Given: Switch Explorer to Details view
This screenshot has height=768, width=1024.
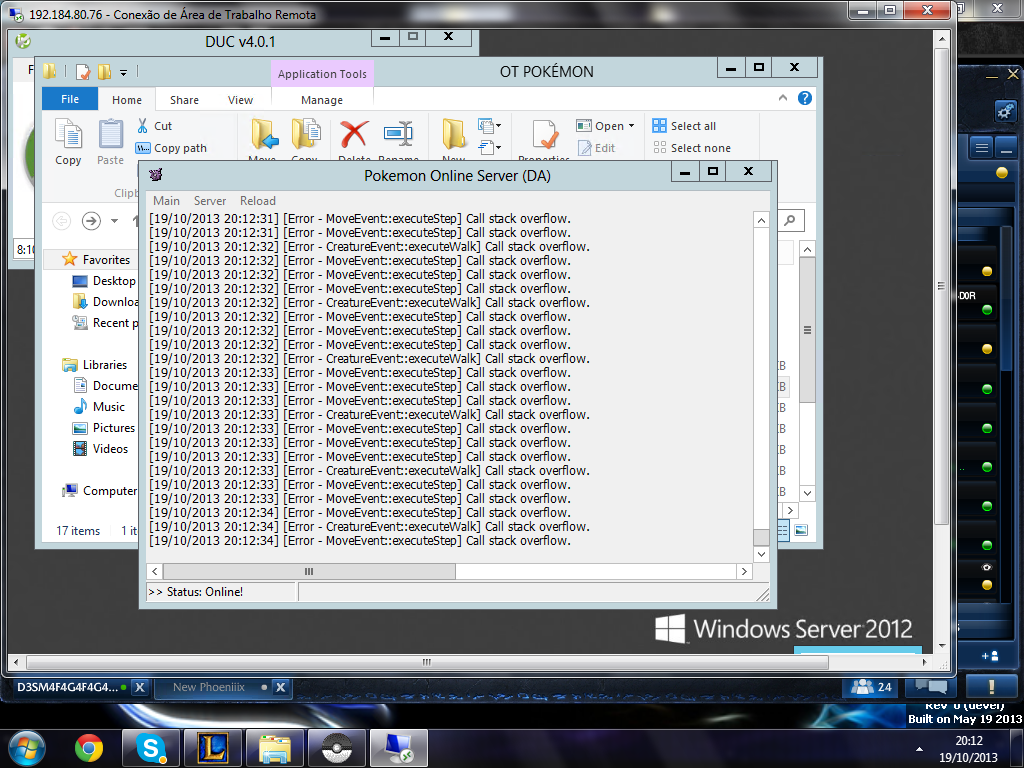Looking at the screenshot, I should pos(783,530).
